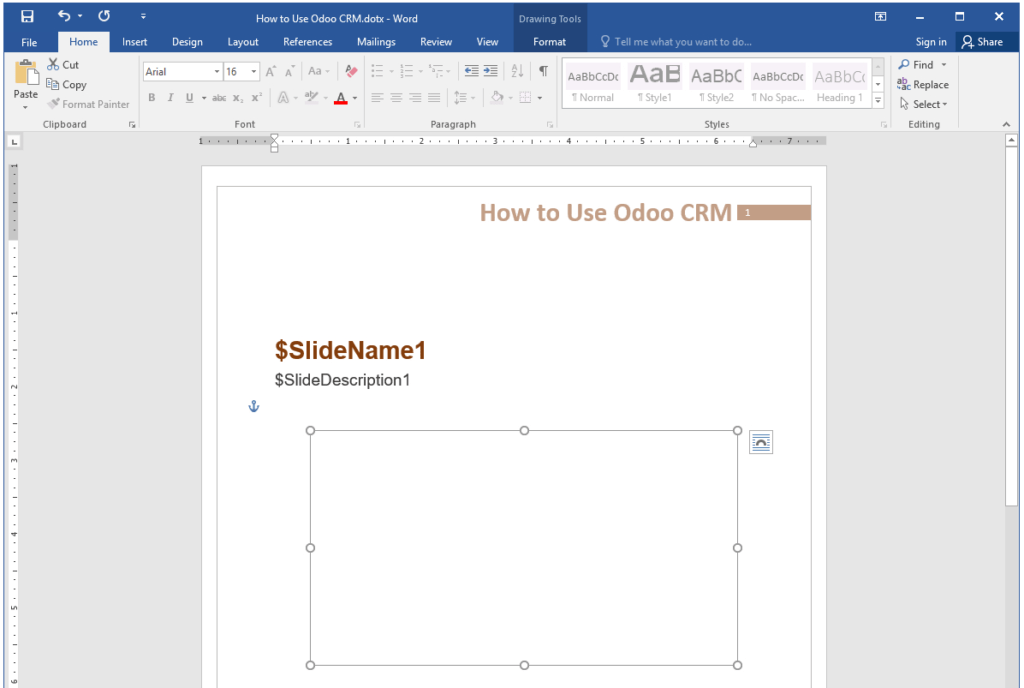Viewport: 1024px width, 688px height.
Task: Enable subscript formatting
Action: pyautogui.click(x=237, y=98)
